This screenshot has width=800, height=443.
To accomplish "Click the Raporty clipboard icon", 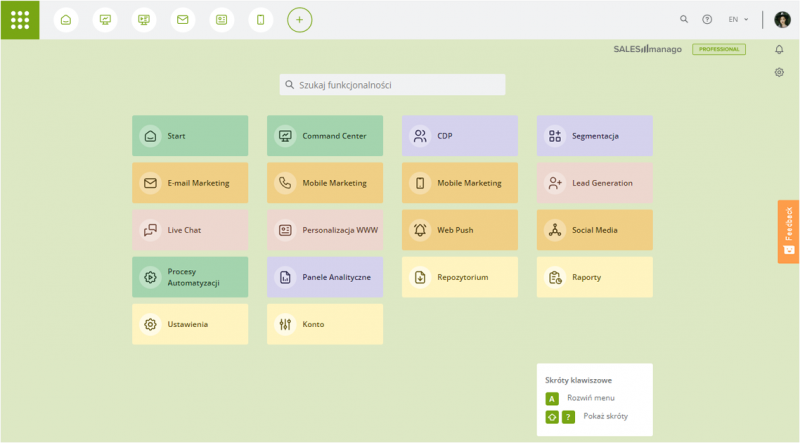I will click(x=555, y=277).
